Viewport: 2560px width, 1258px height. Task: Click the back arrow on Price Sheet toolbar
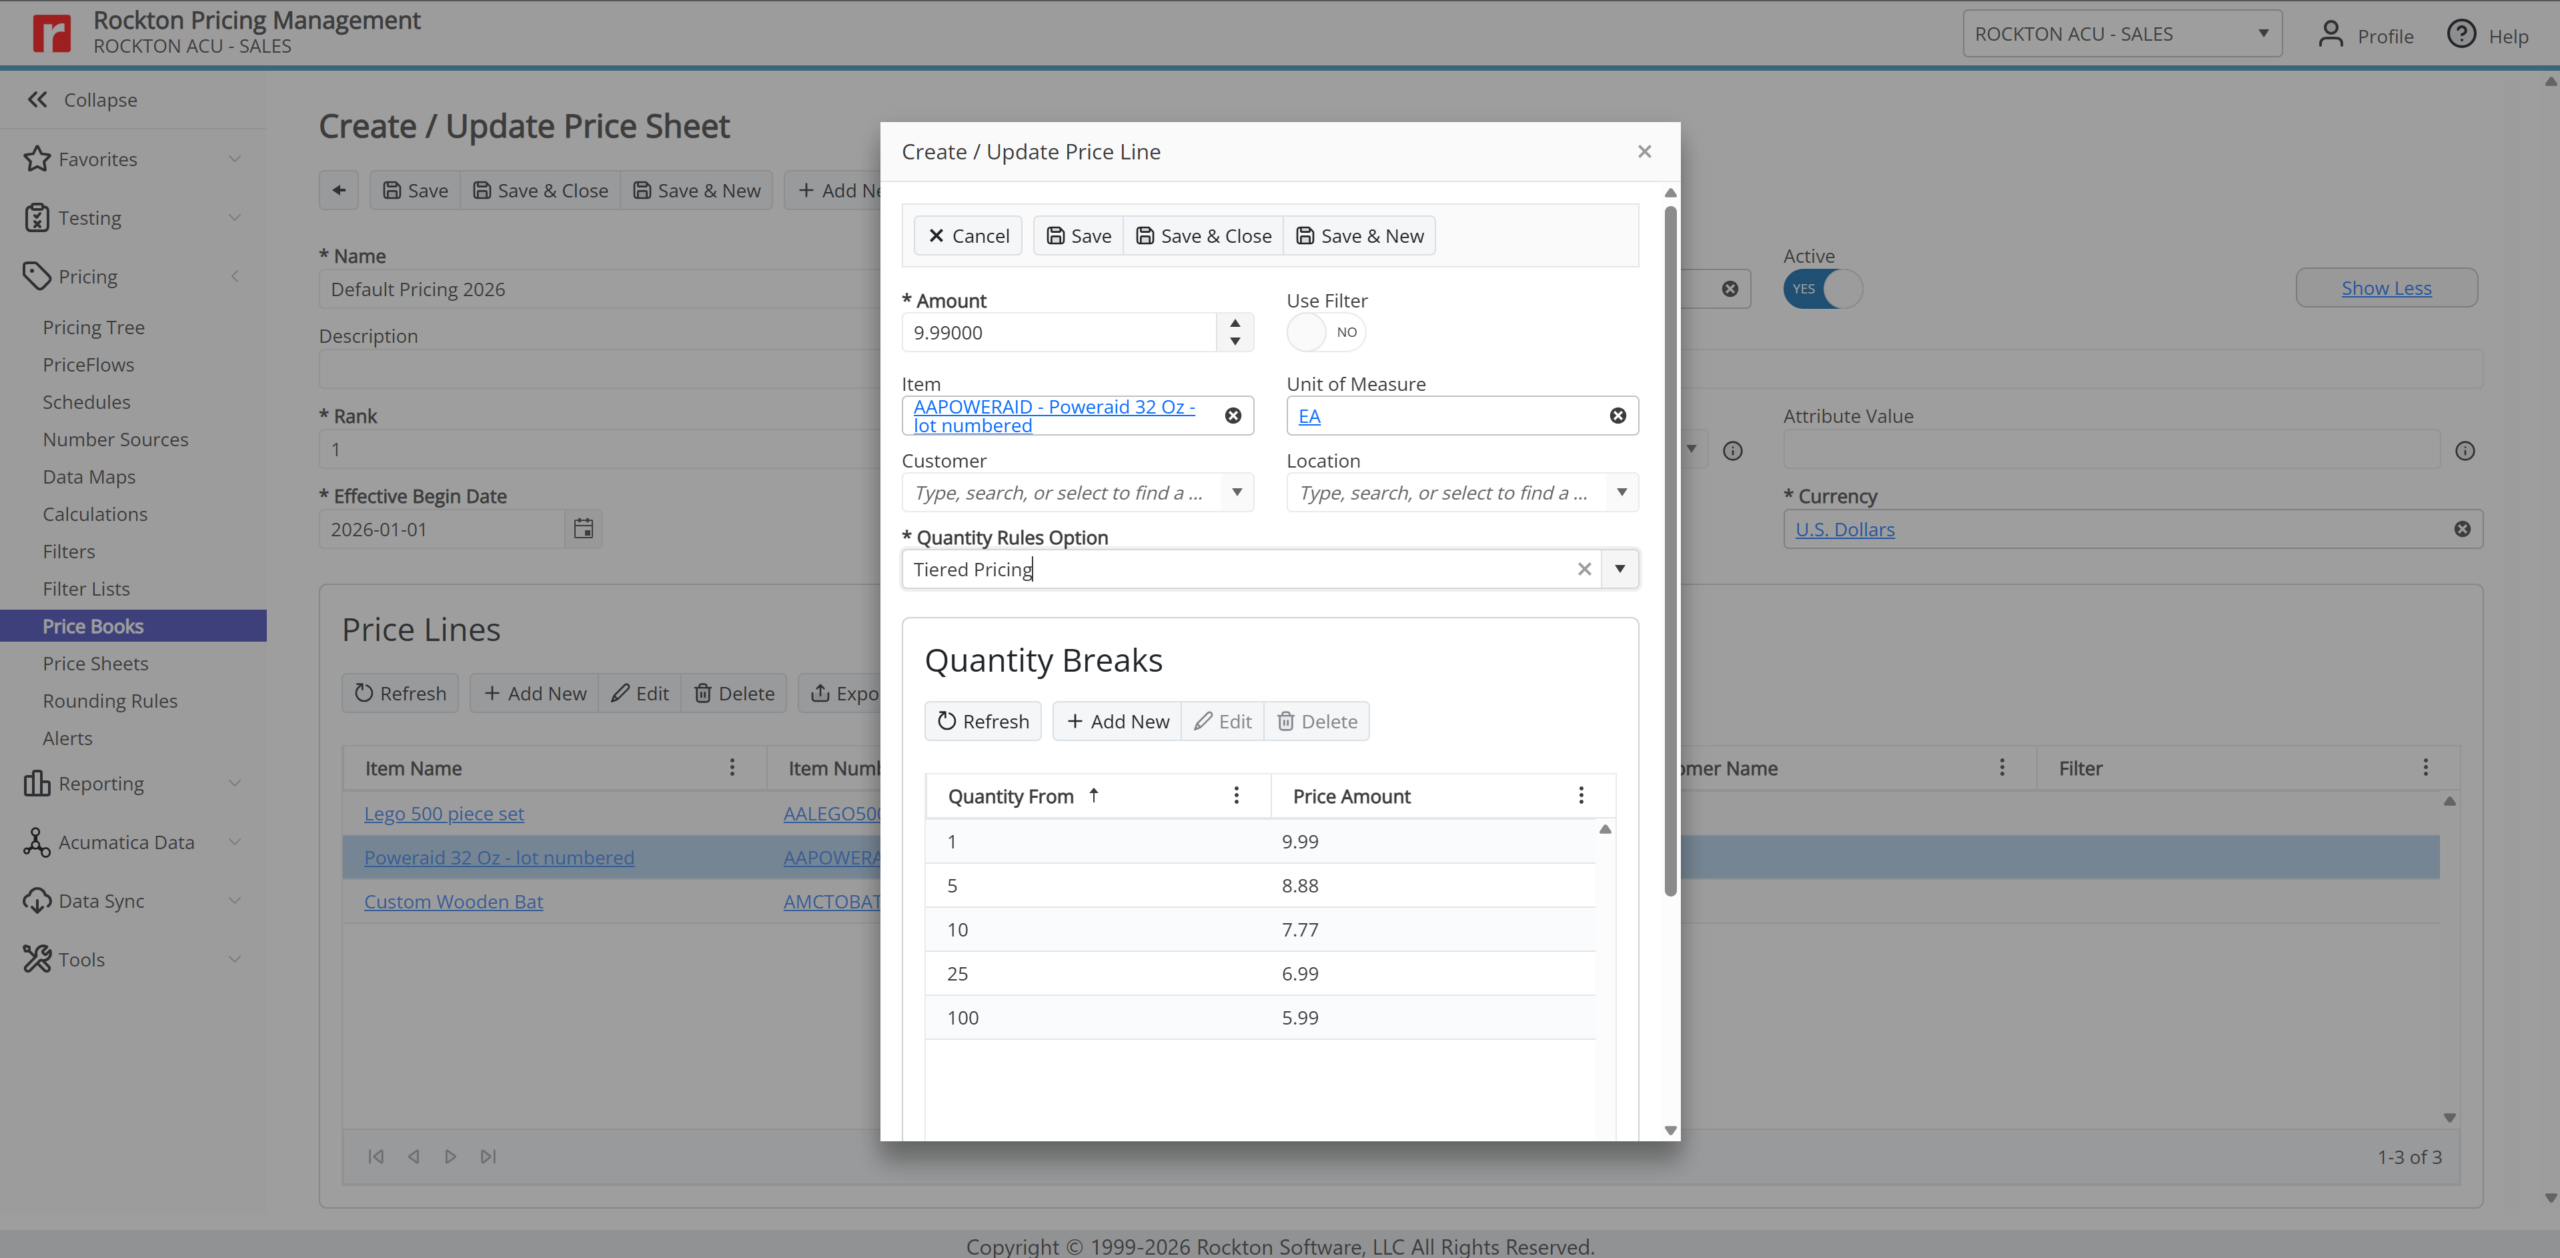tap(339, 190)
